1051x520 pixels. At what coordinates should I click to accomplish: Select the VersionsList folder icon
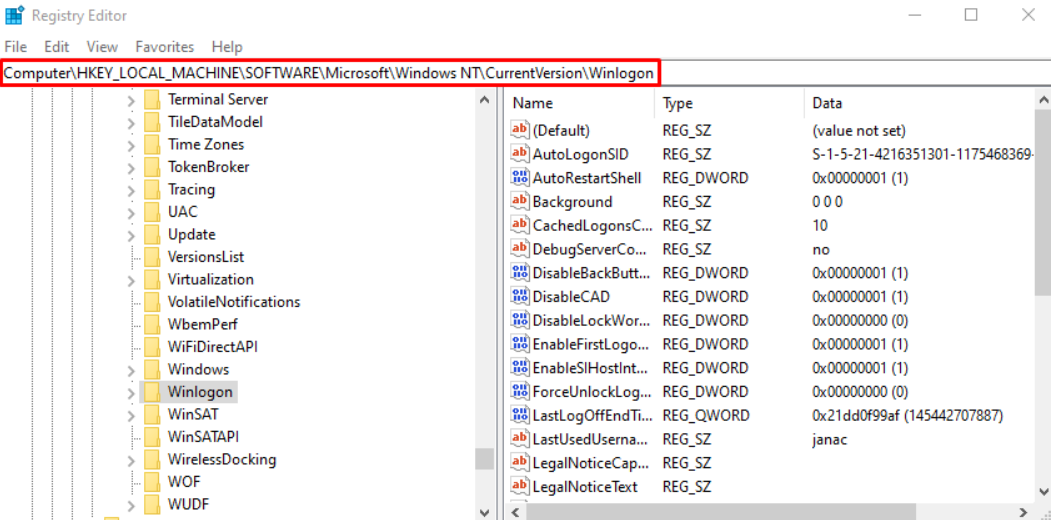(x=152, y=257)
